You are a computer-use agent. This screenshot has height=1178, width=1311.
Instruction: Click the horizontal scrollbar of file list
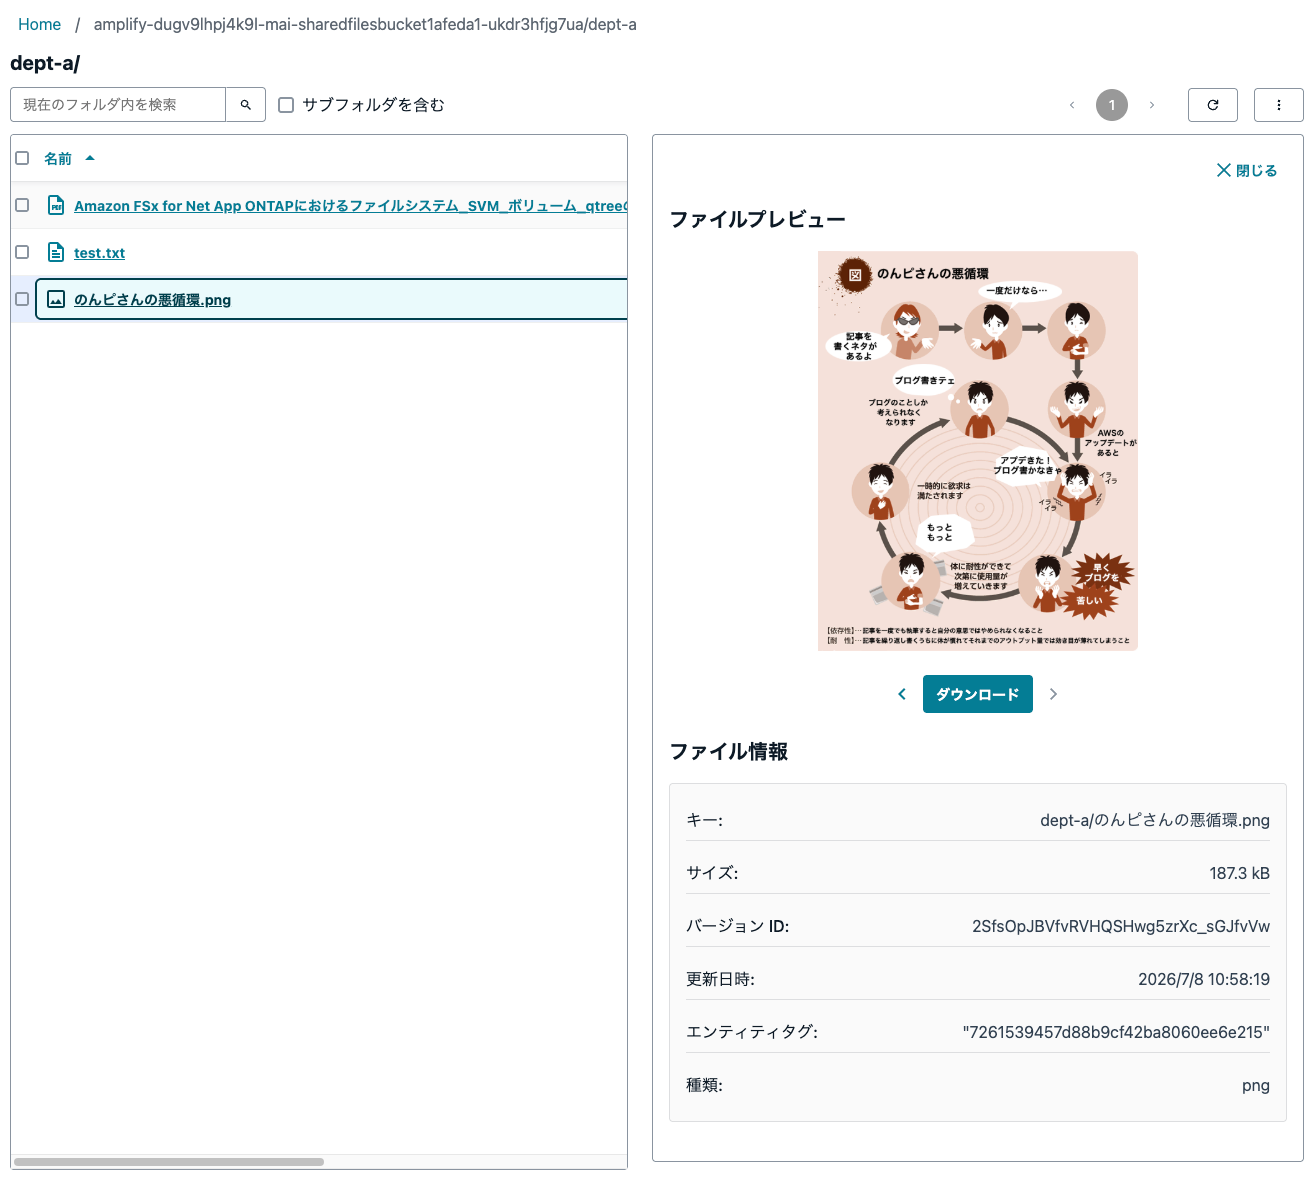pos(169,1162)
